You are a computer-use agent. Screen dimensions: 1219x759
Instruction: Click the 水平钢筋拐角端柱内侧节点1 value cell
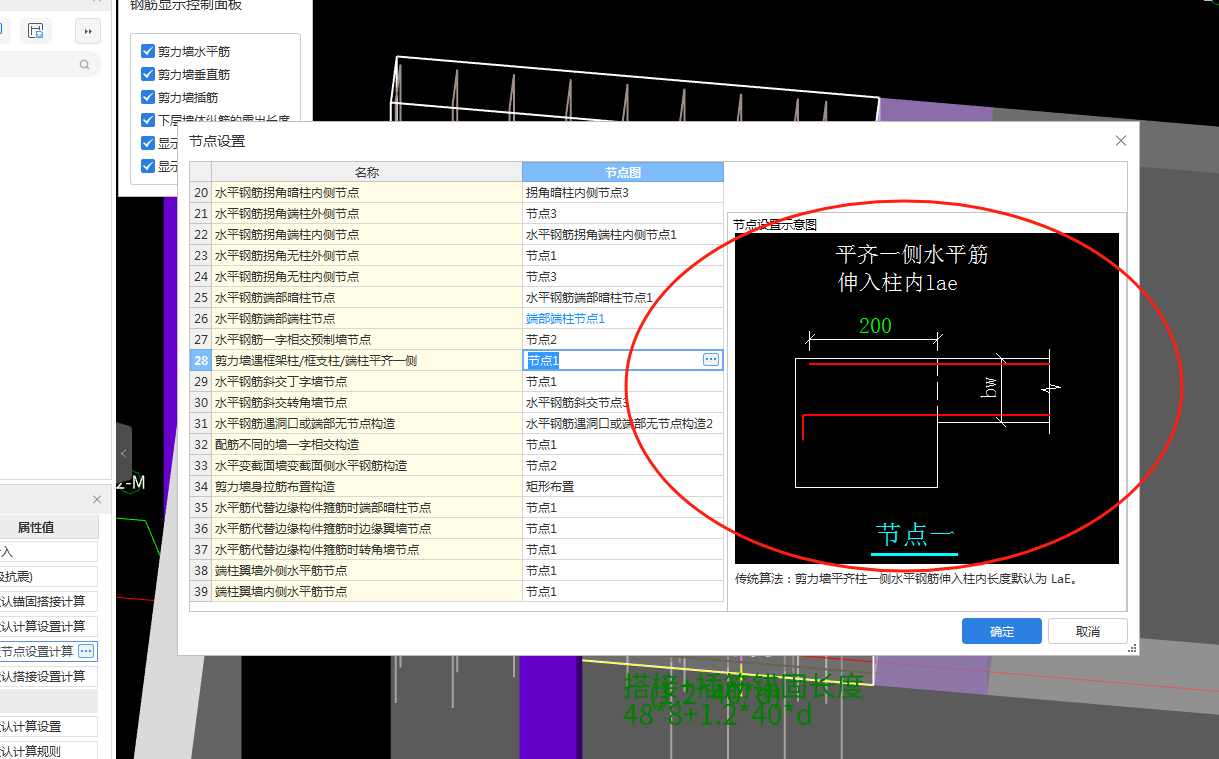623,234
